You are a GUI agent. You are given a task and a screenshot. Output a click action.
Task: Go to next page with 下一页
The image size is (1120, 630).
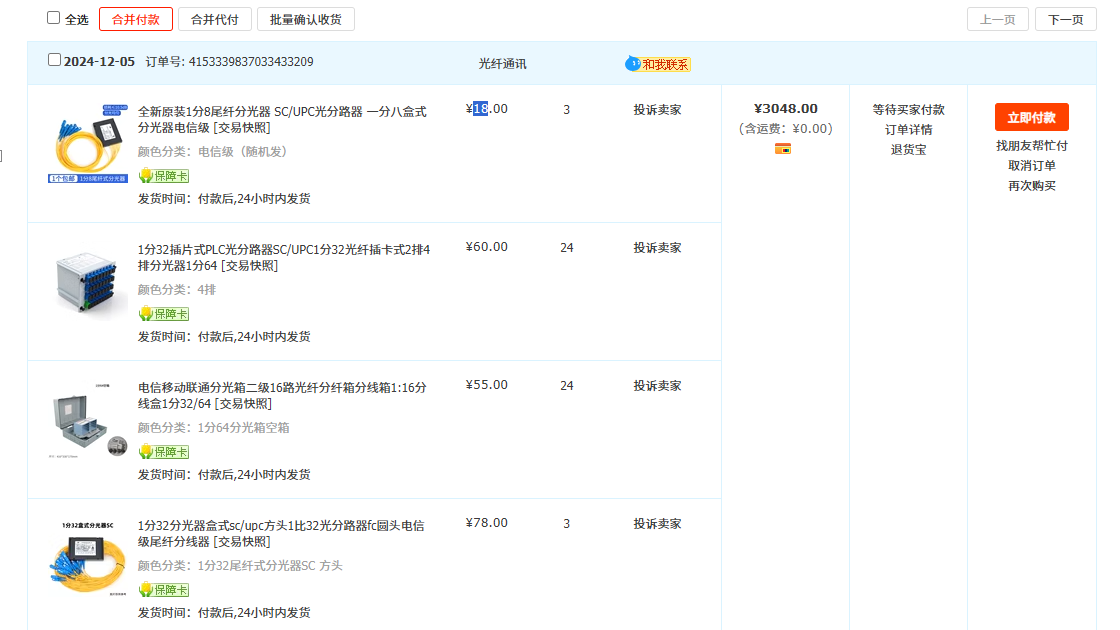(x=1065, y=19)
